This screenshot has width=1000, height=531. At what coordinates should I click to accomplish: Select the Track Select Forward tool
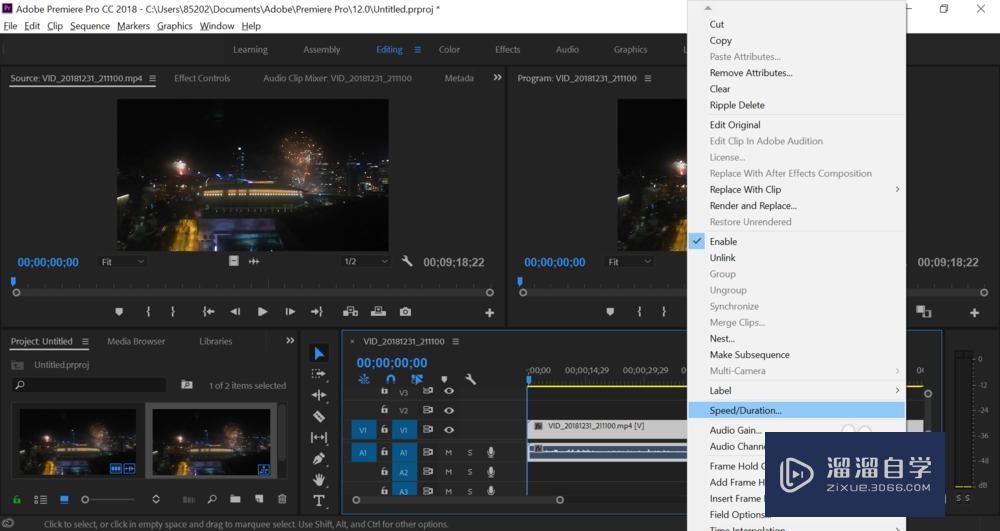pyautogui.click(x=318, y=374)
